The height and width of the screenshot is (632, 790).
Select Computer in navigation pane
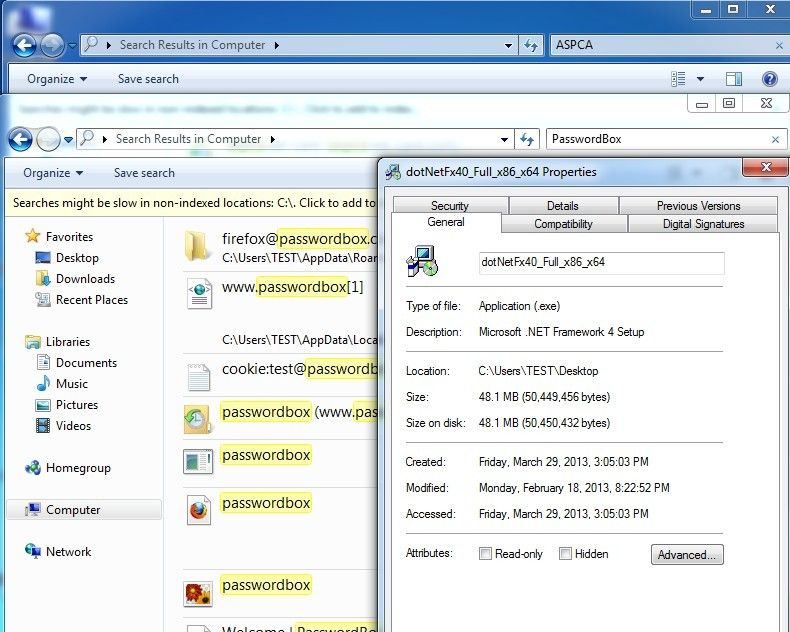coord(84,510)
